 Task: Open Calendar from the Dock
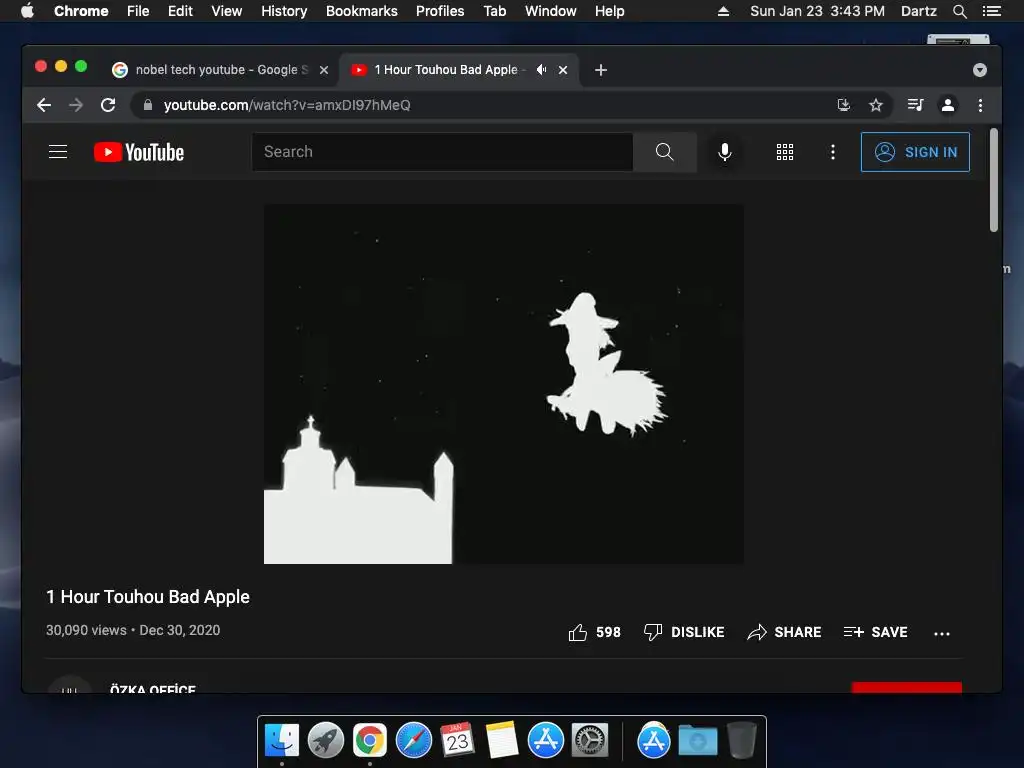[x=457, y=741]
